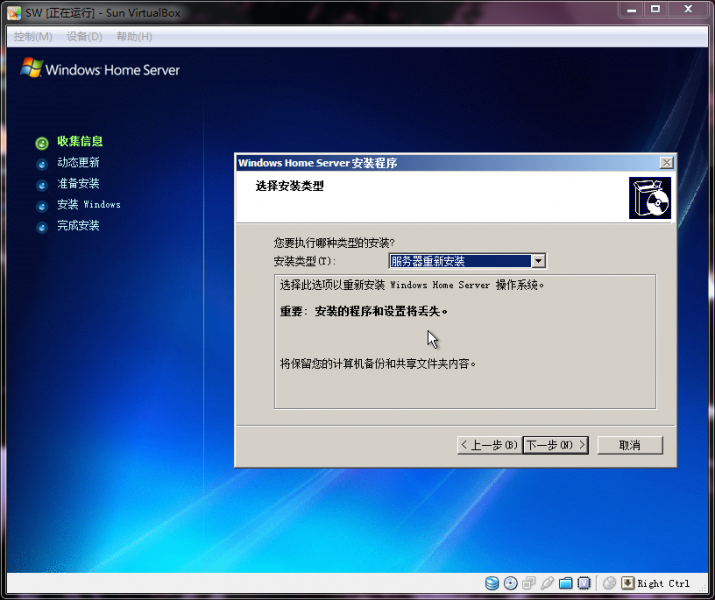The image size is (715, 600).
Task: Click the 准备安装 step label
Action: tap(78, 183)
